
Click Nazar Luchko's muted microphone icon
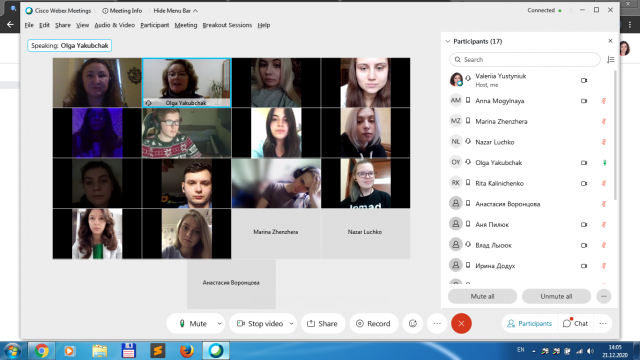[x=604, y=142]
